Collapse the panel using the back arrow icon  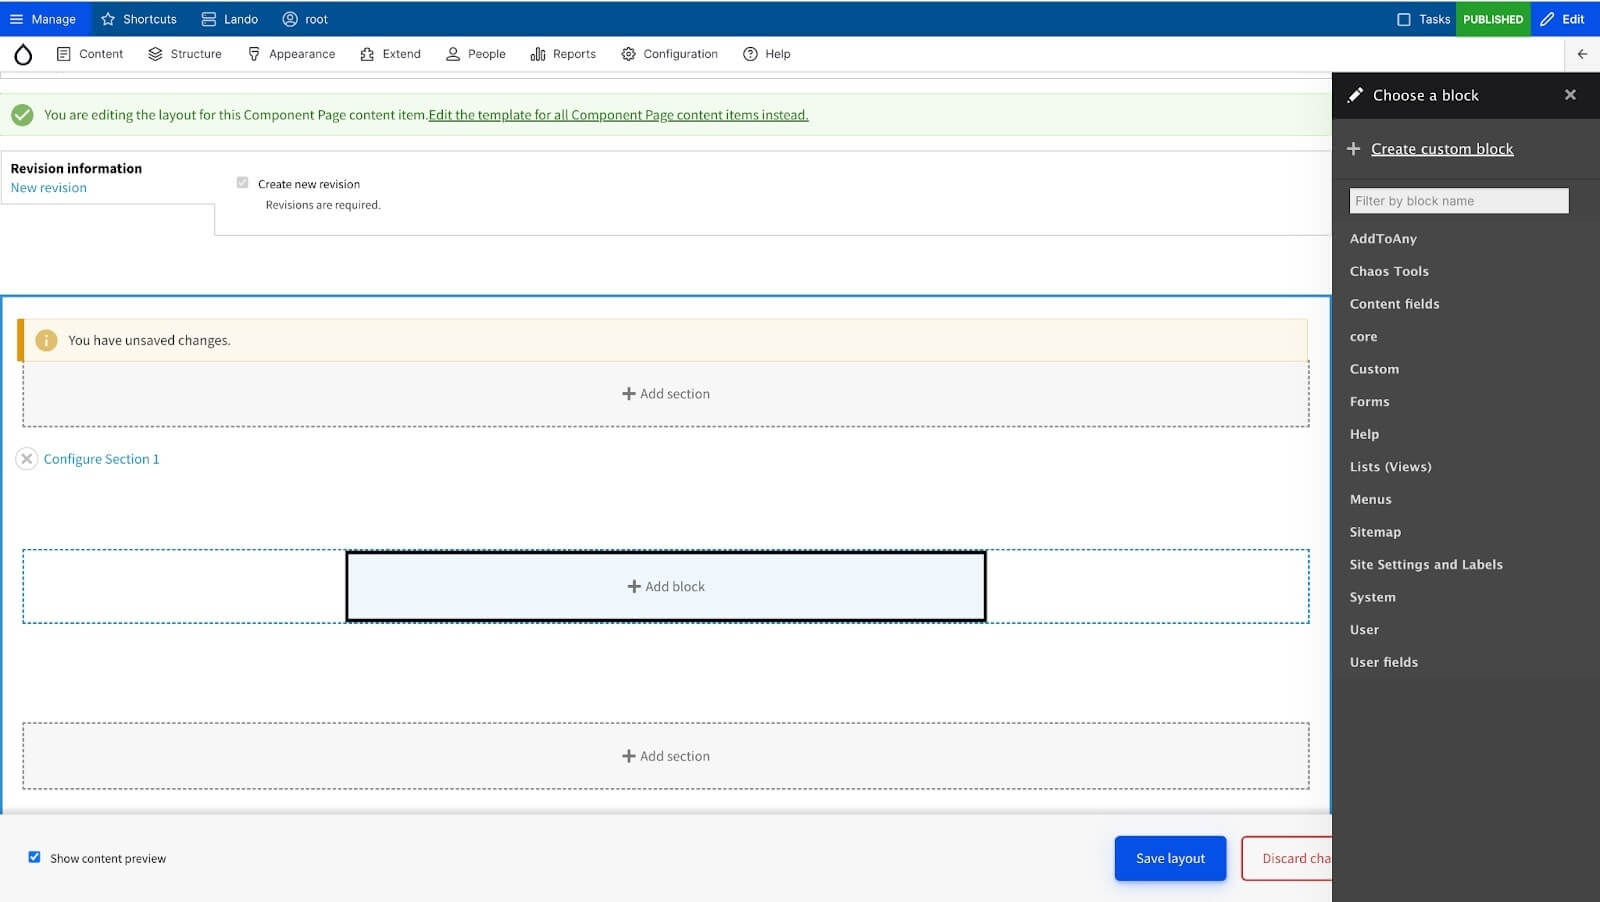coord(1581,54)
